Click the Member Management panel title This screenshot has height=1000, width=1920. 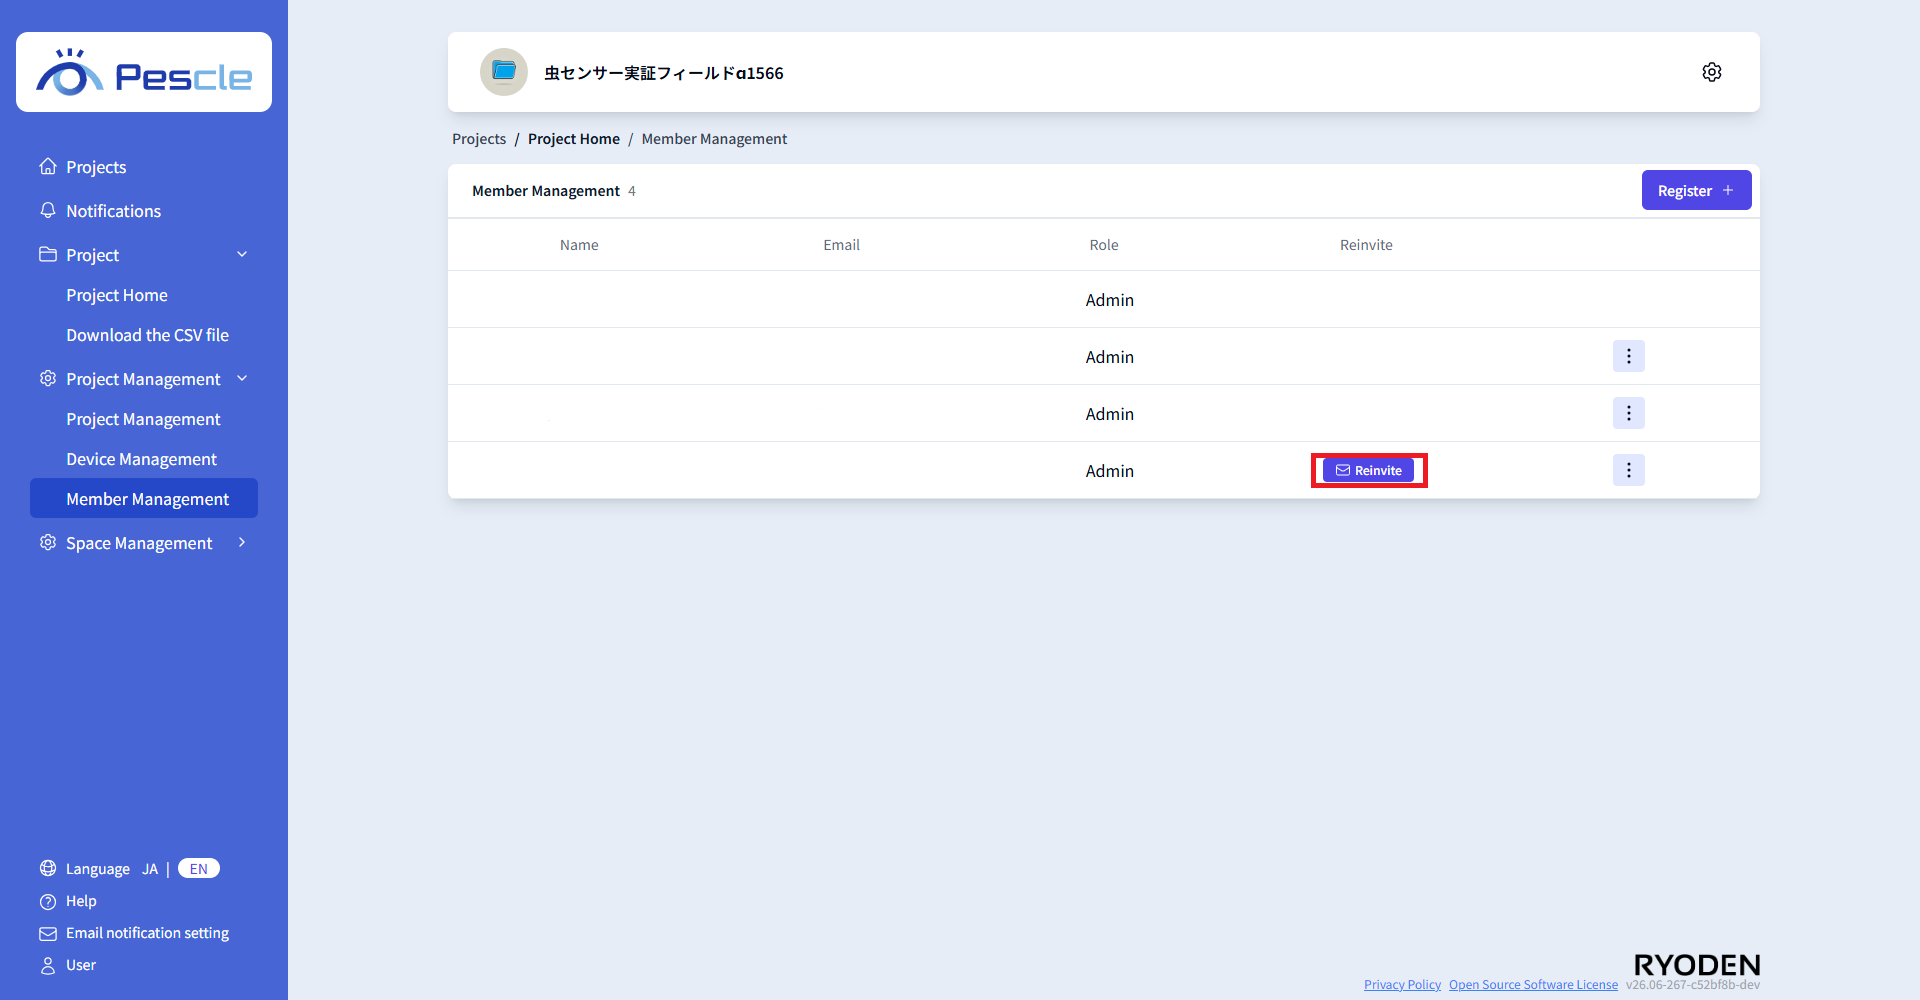coord(546,191)
